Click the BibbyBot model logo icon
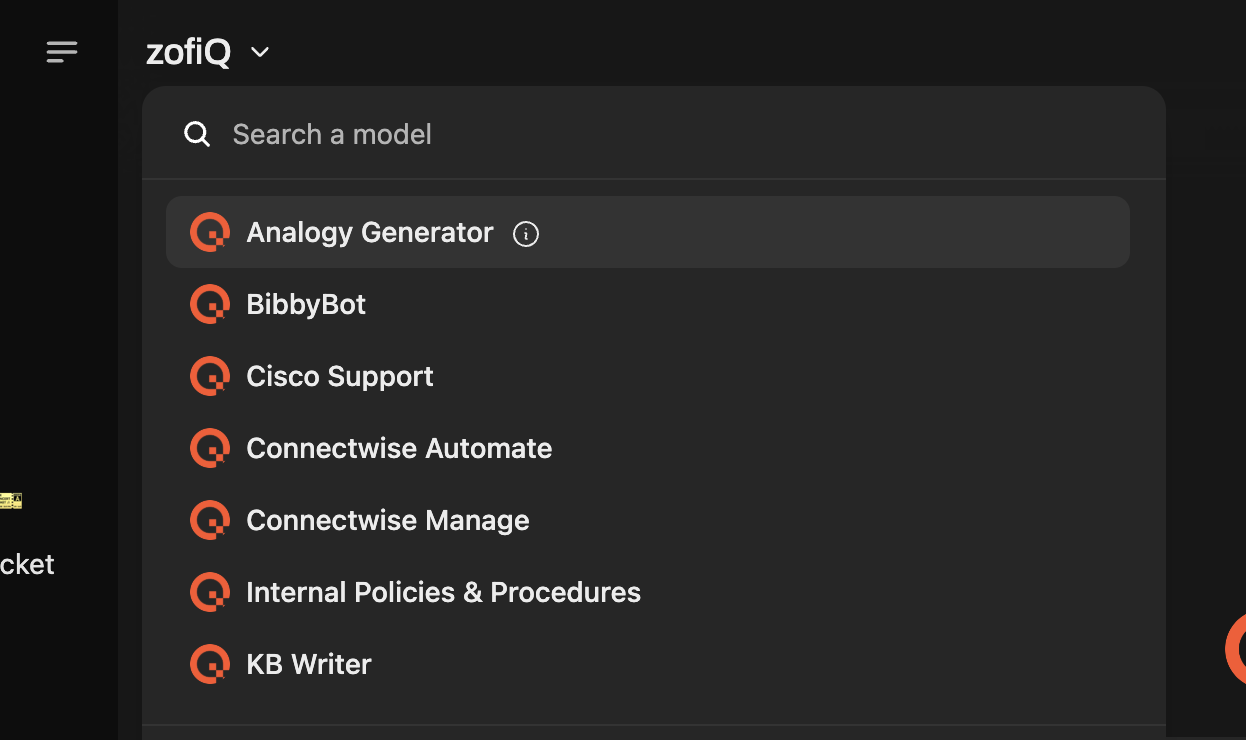Viewport: 1246px width, 740px height. [210, 304]
